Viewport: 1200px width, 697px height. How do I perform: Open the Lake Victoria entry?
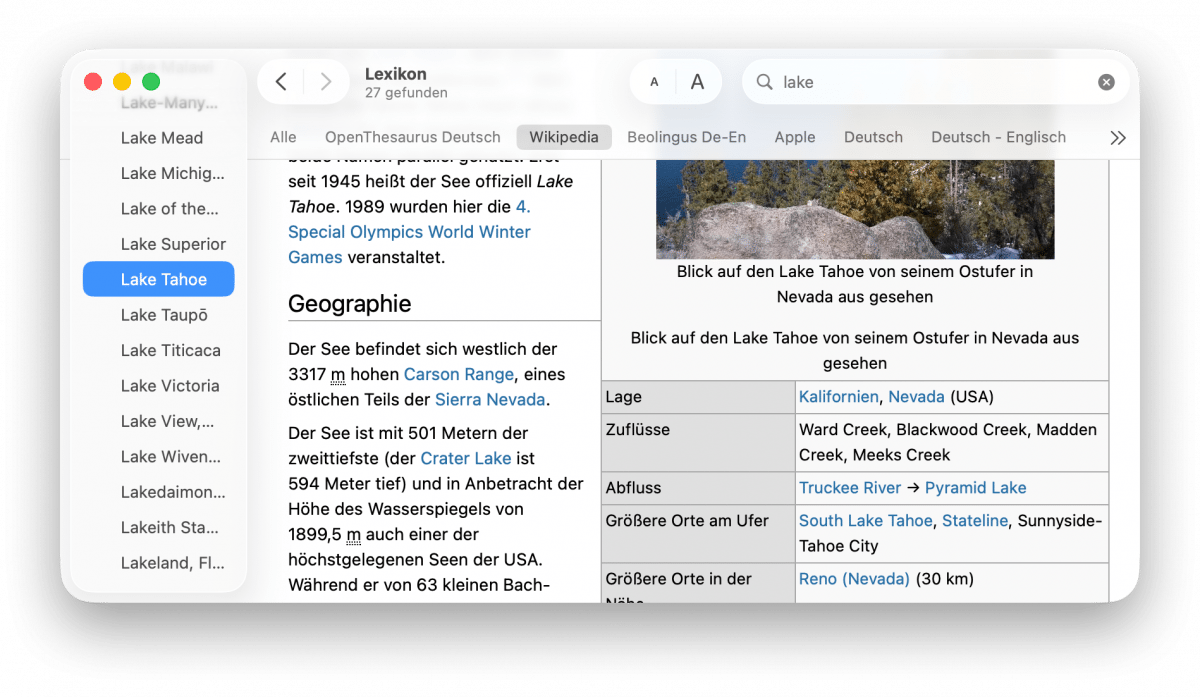(170, 386)
